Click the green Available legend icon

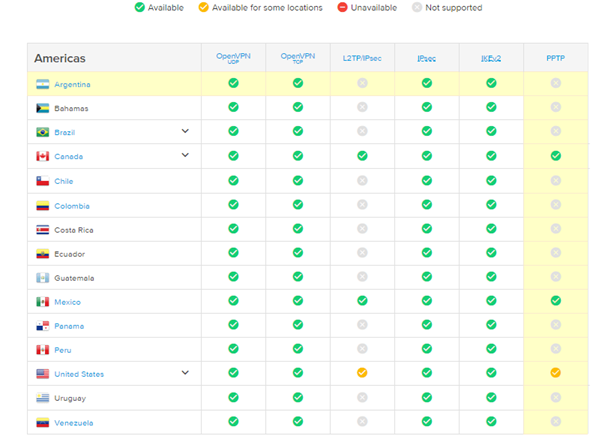140,7
